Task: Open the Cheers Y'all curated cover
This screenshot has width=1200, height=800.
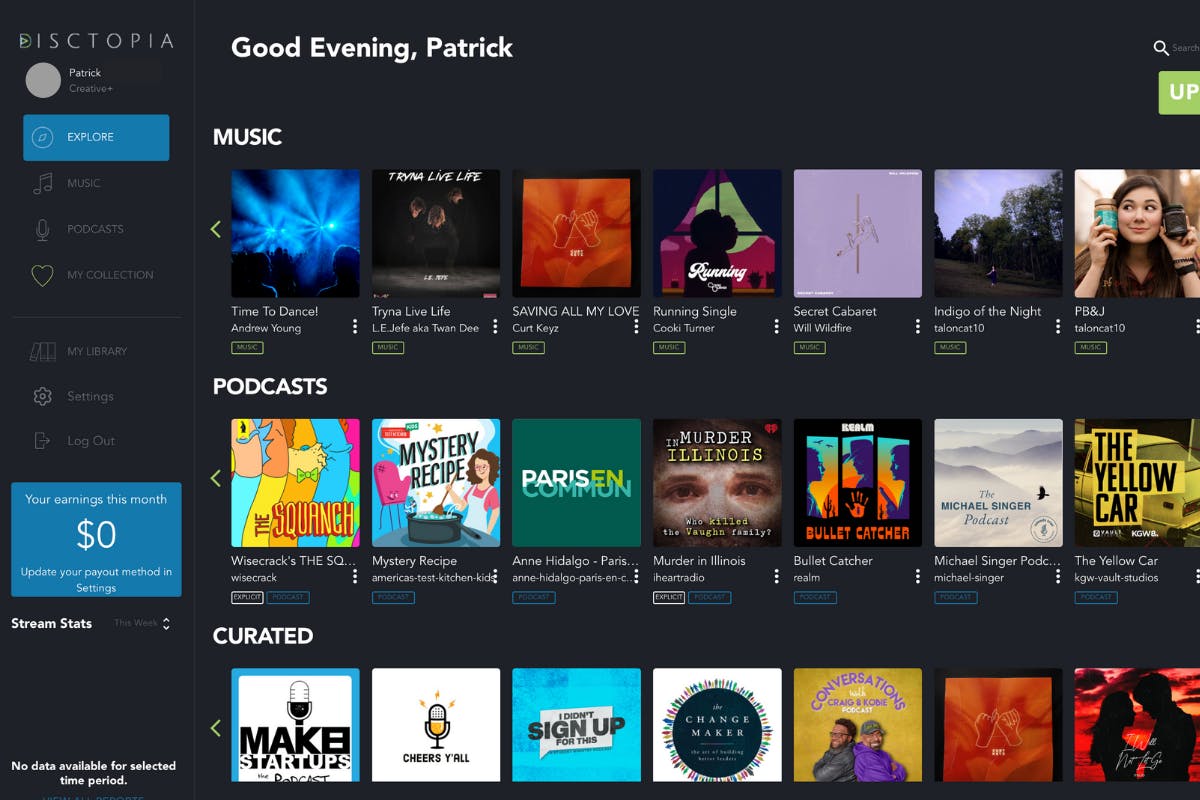Action: (x=436, y=725)
